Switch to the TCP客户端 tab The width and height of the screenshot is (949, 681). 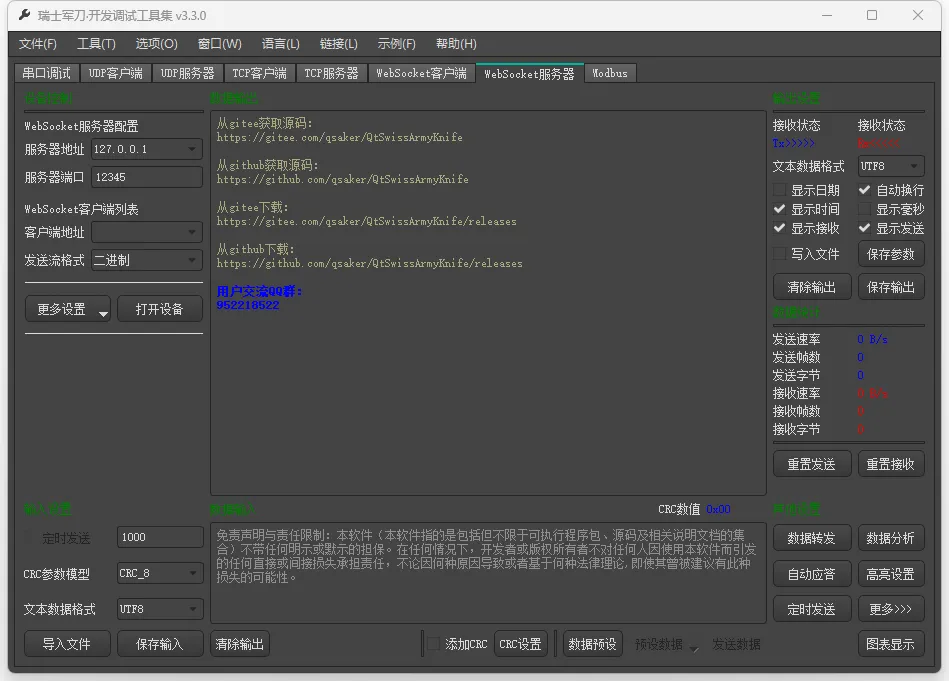(x=259, y=73)
